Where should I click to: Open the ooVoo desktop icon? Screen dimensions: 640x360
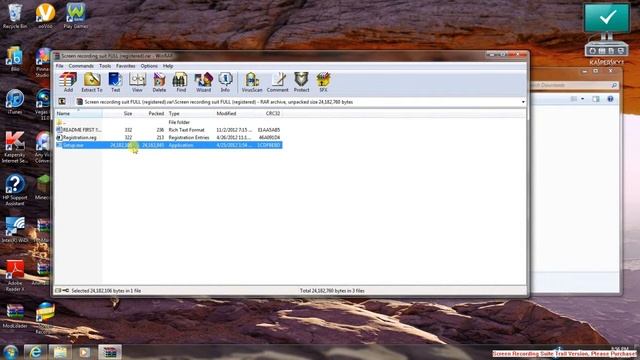(x=45, y=16)
